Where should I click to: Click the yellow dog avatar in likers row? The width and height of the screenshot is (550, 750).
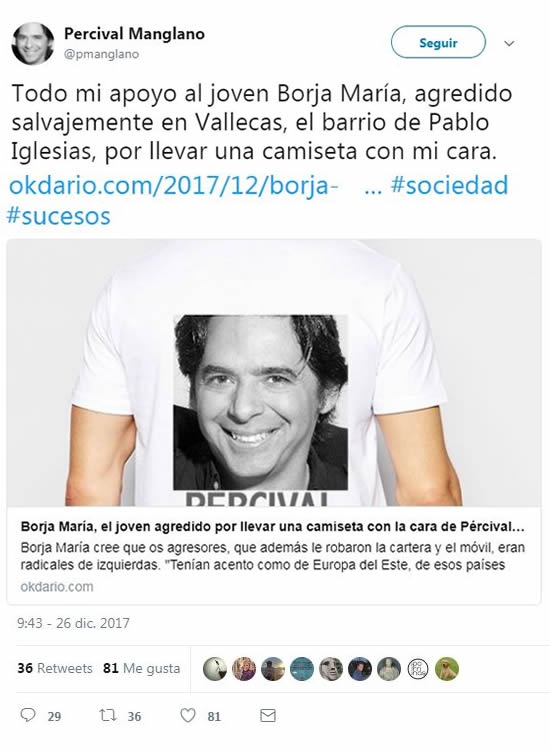[x=447, y=668]
